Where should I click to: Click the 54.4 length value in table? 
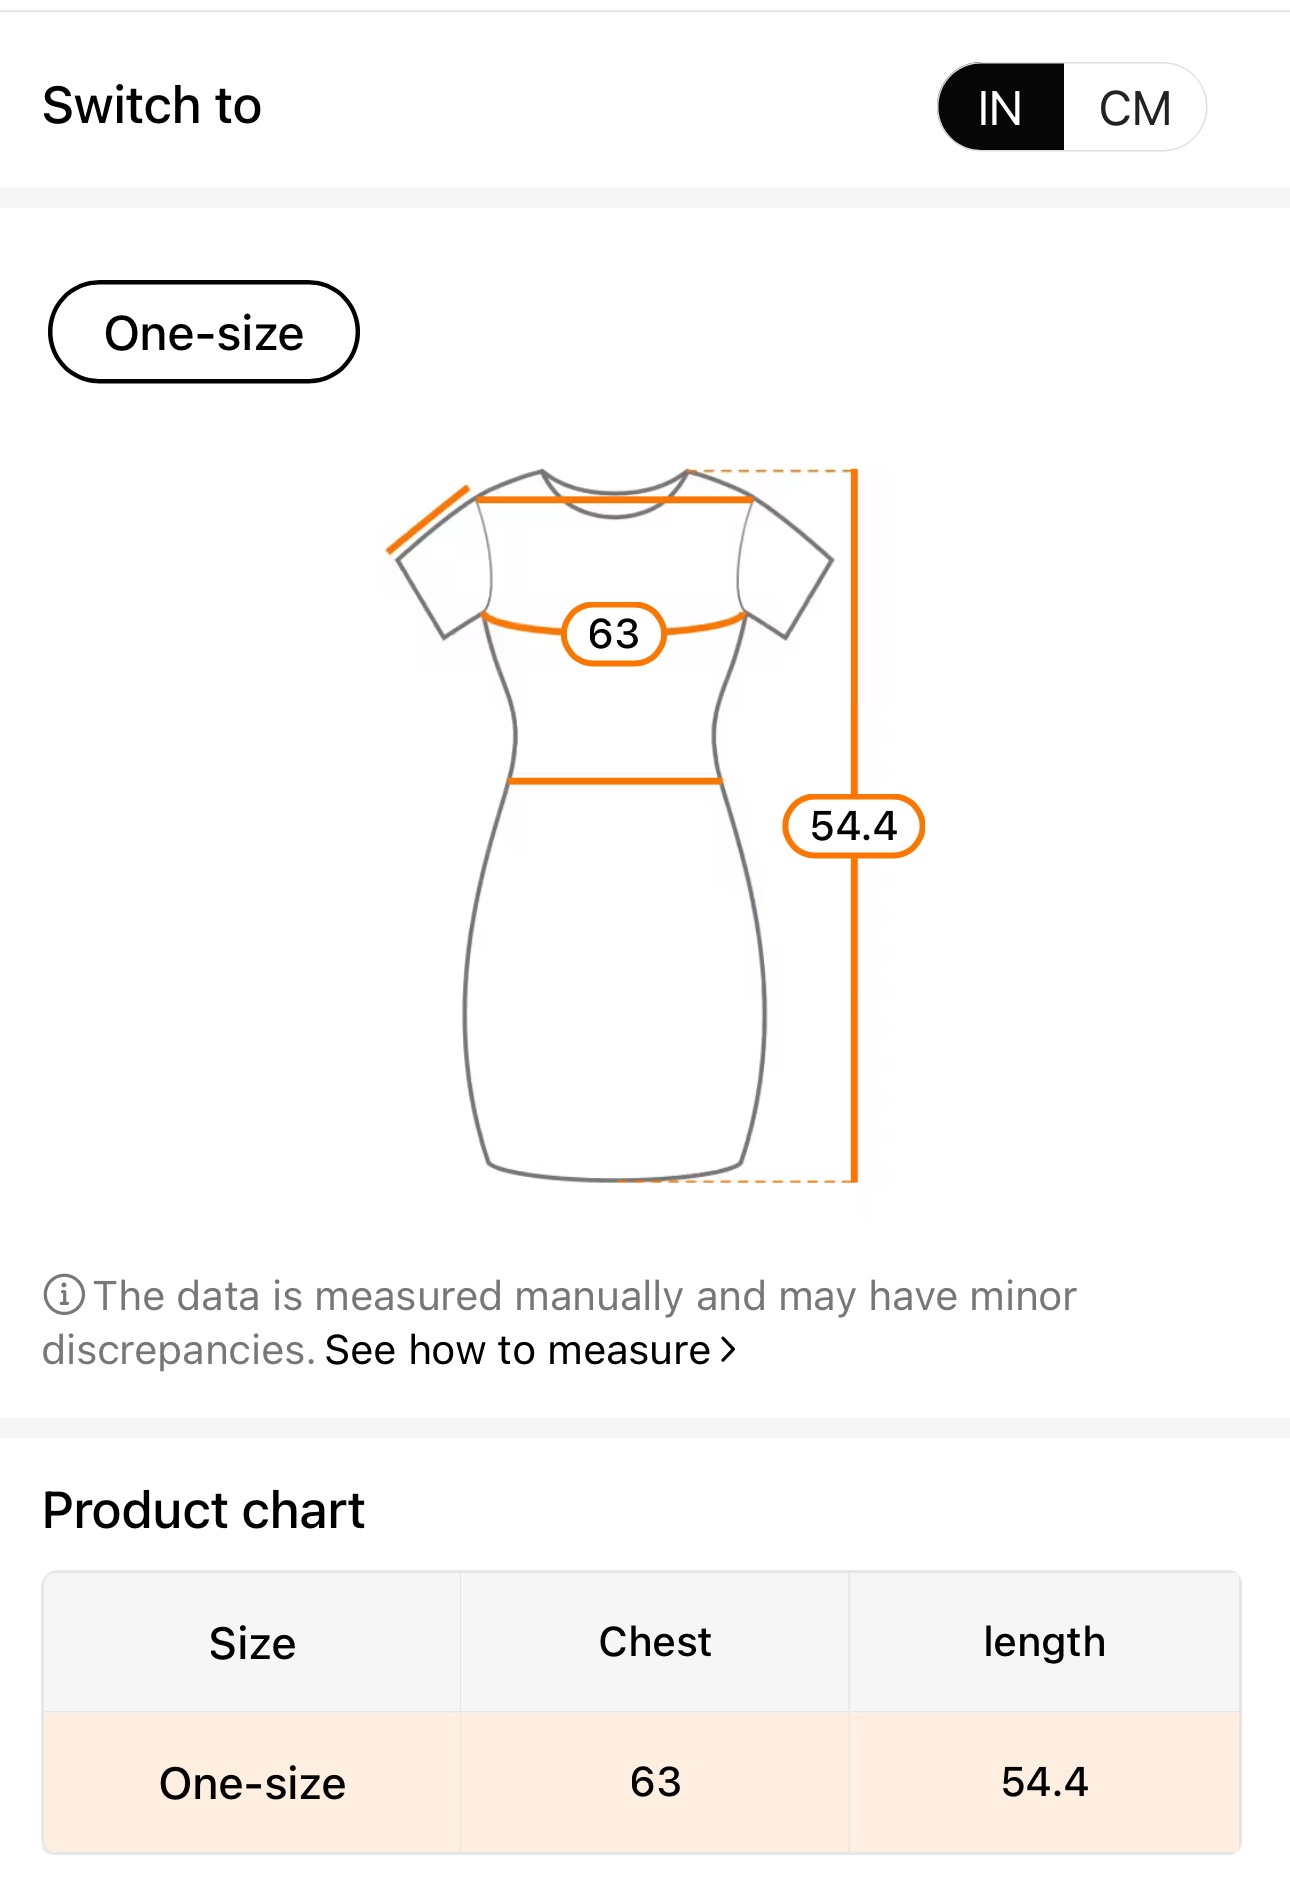(1044, 1782)
